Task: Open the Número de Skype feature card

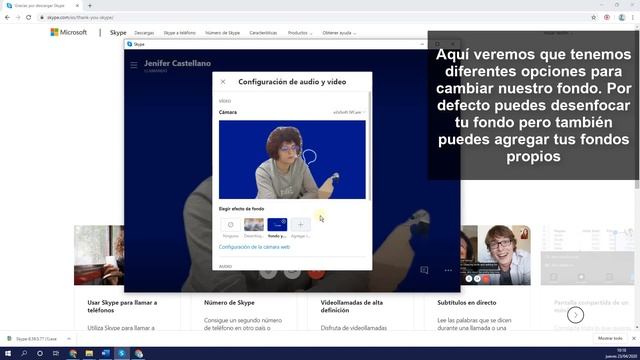Action: coord(229,303)
